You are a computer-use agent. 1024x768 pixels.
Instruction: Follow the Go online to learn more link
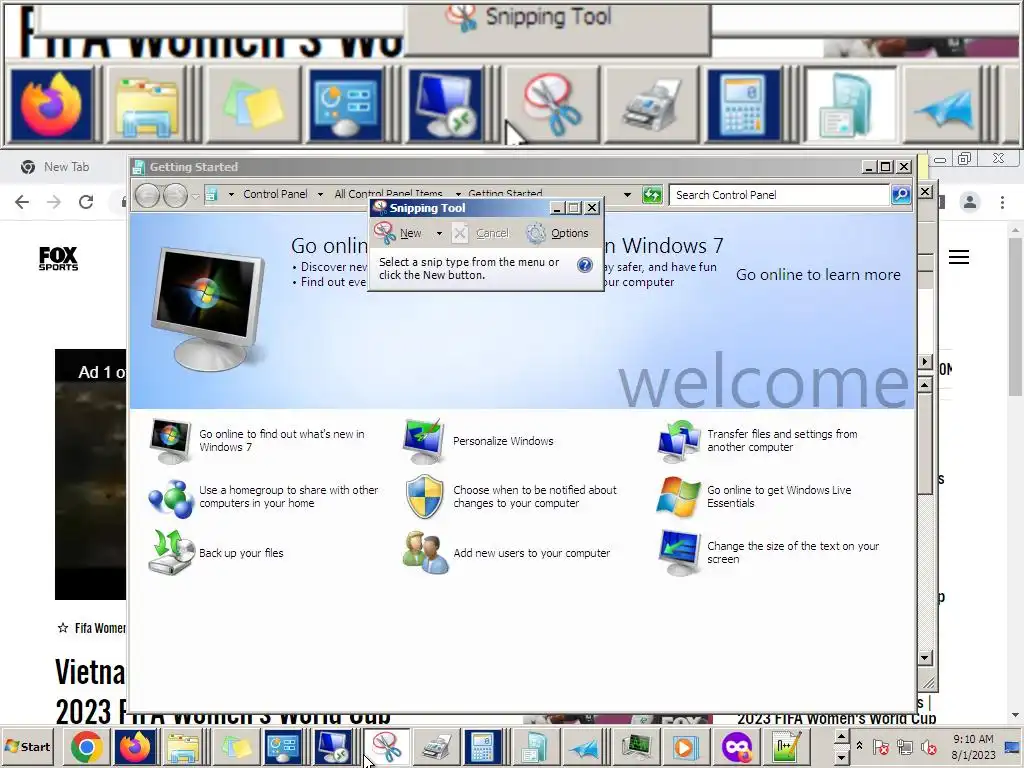click(x=818, y=275)
